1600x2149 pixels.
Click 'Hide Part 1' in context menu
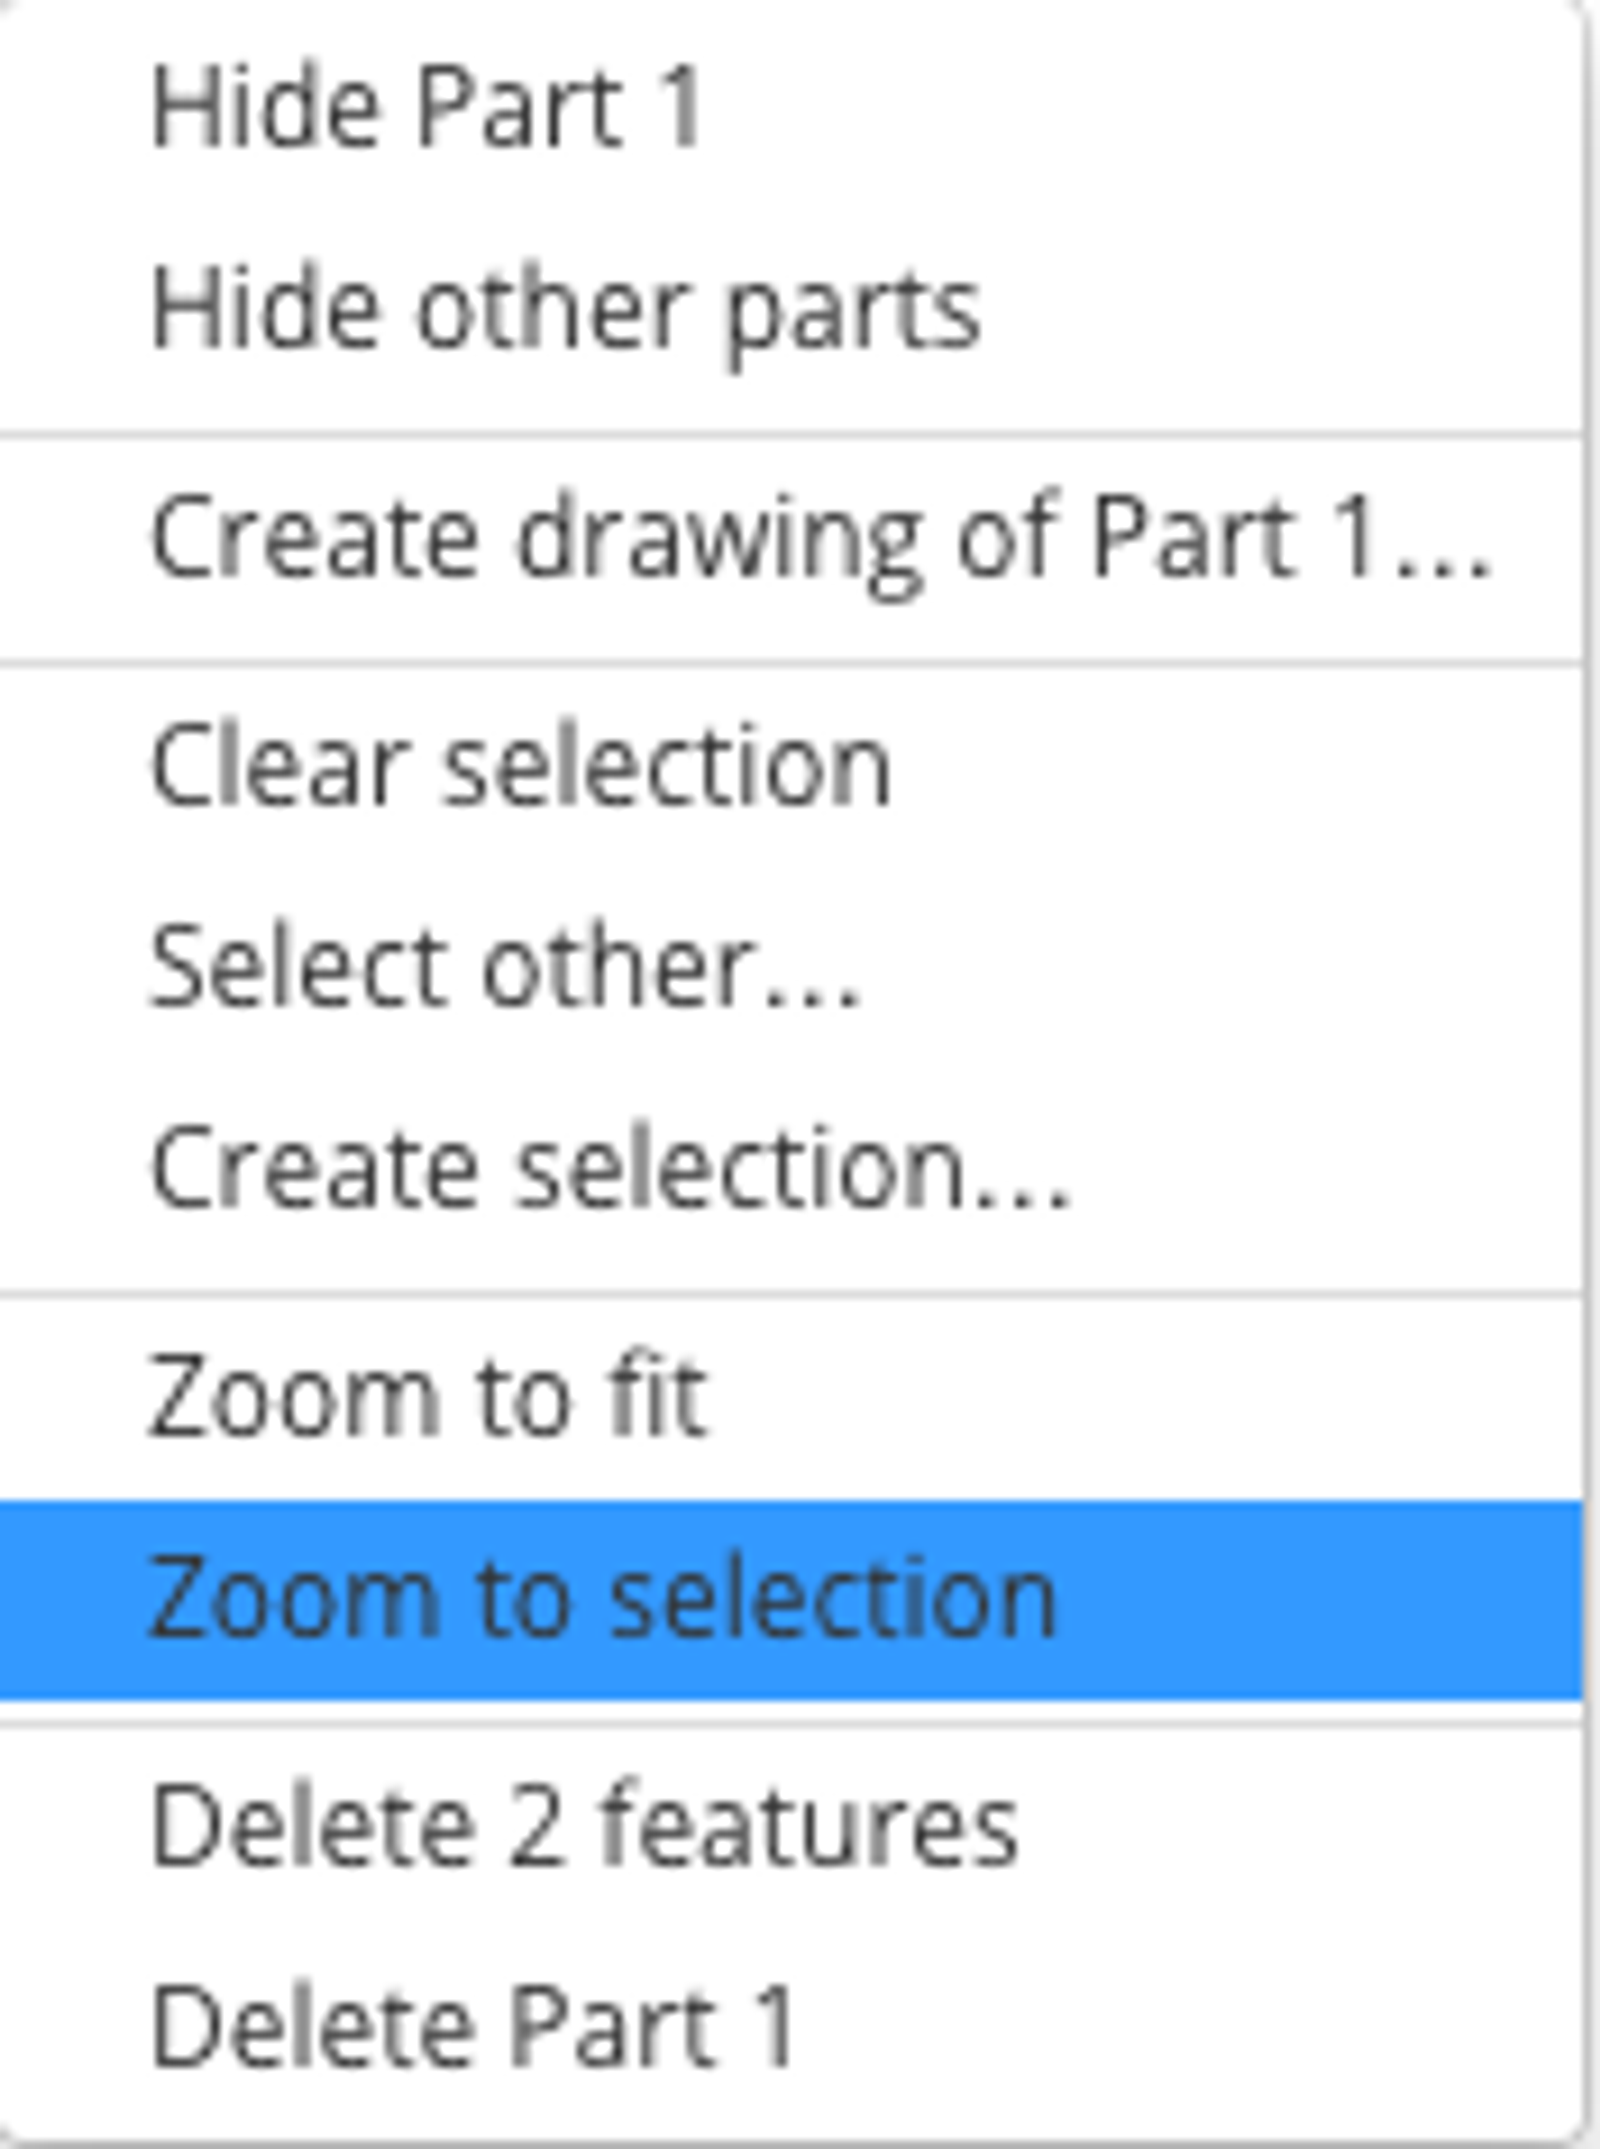pyautogui.click(x=426, y=108)
